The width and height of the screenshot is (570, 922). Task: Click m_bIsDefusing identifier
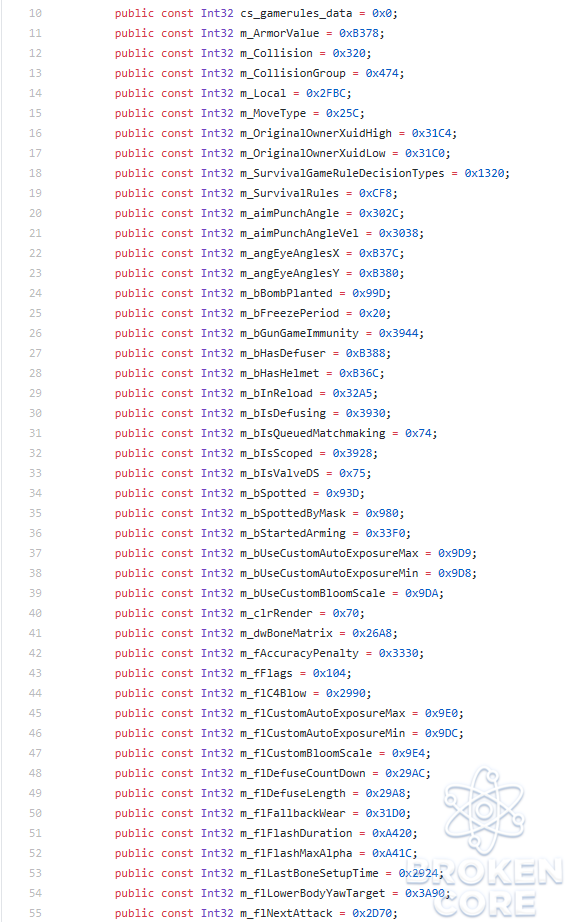point(283,413)
